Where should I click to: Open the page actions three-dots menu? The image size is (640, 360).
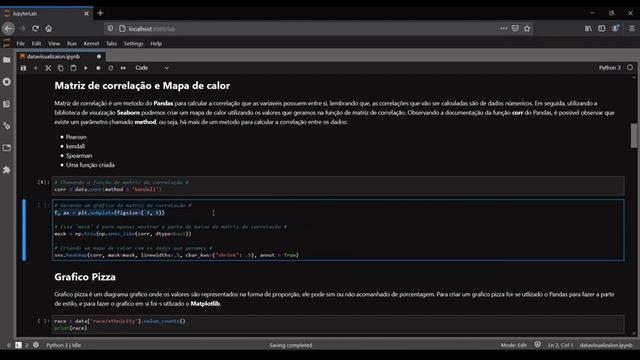click(503, 29)
